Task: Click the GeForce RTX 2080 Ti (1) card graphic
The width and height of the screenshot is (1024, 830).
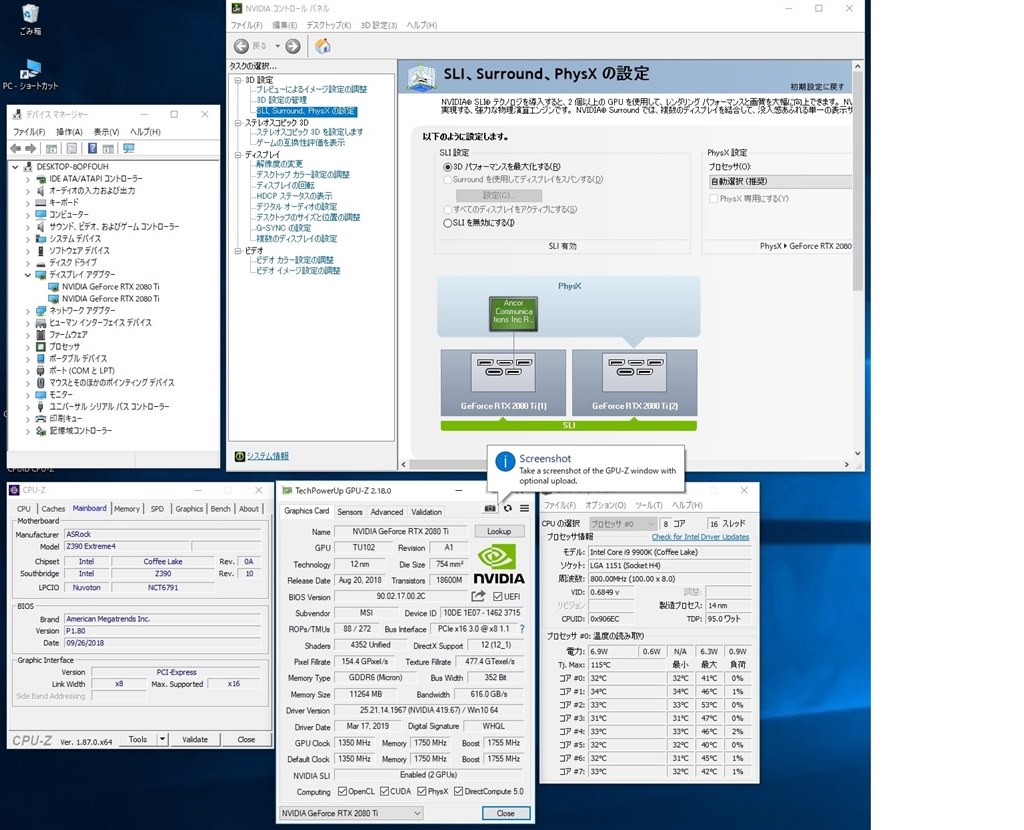Action: [504, 383]
